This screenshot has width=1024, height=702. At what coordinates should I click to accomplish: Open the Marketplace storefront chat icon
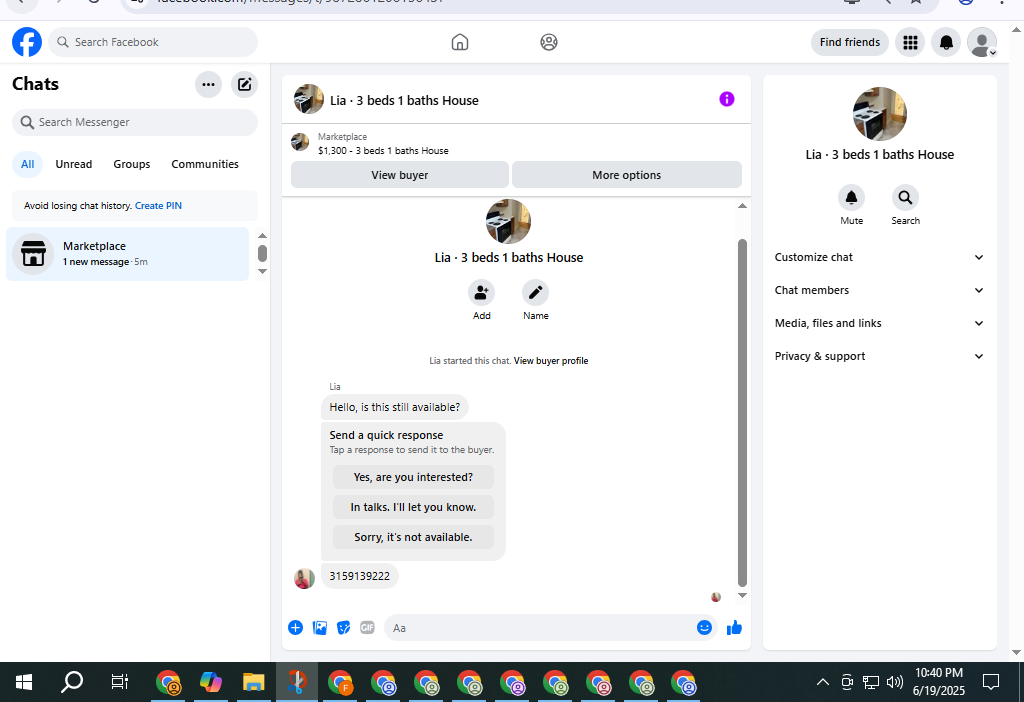tap(33, 254)
